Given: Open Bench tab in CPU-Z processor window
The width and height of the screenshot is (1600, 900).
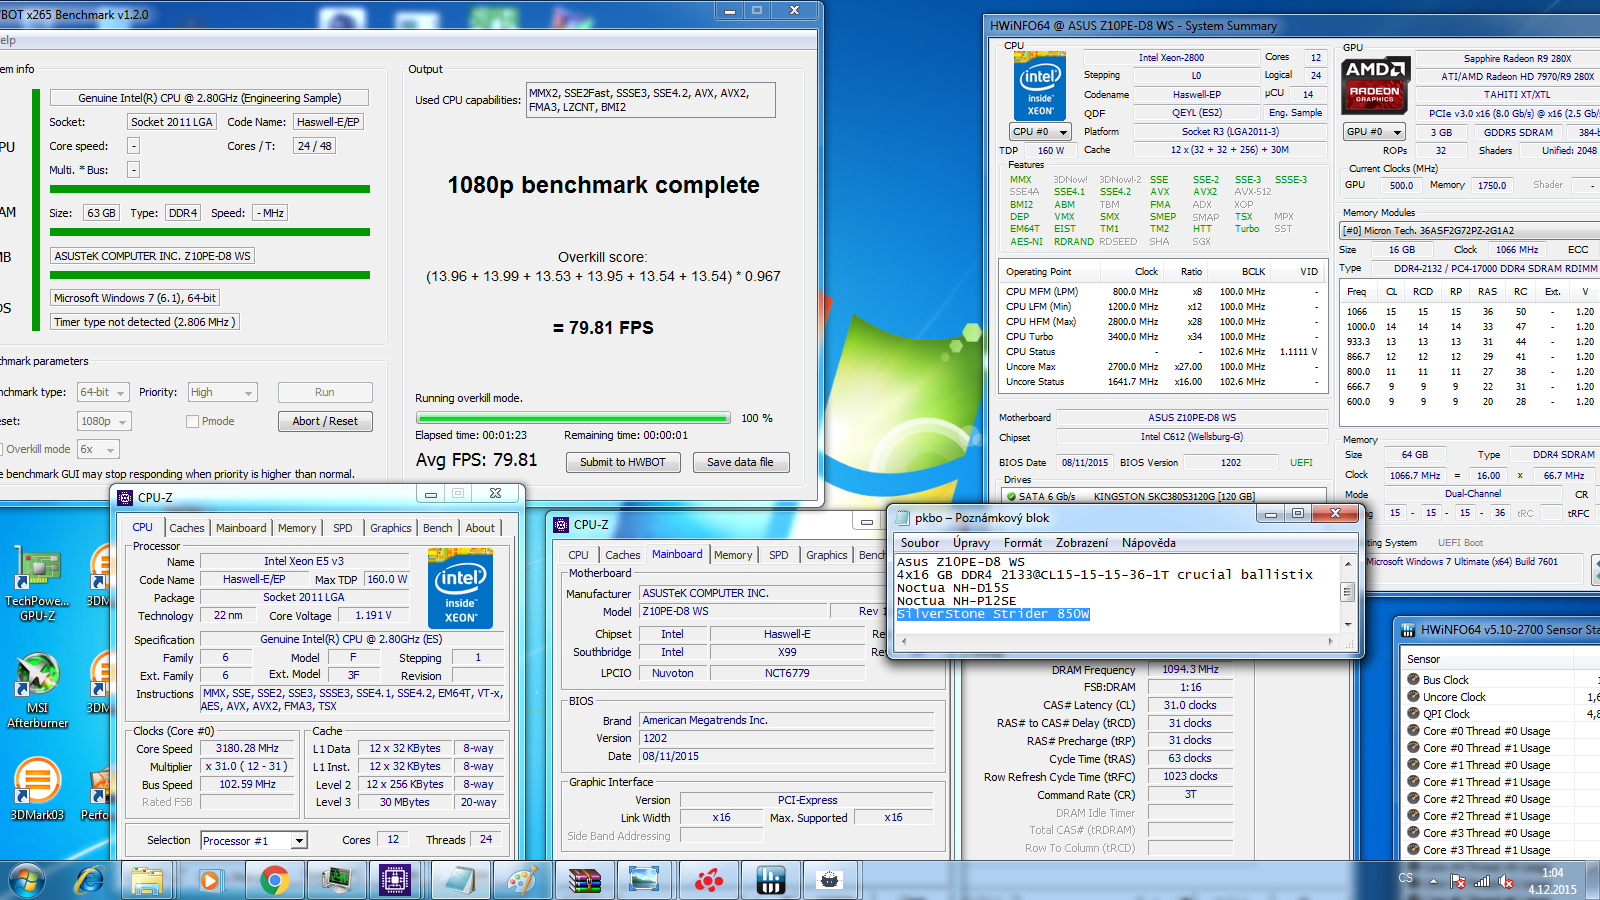Looking at the screenshot, I should [x=437, y=528].
